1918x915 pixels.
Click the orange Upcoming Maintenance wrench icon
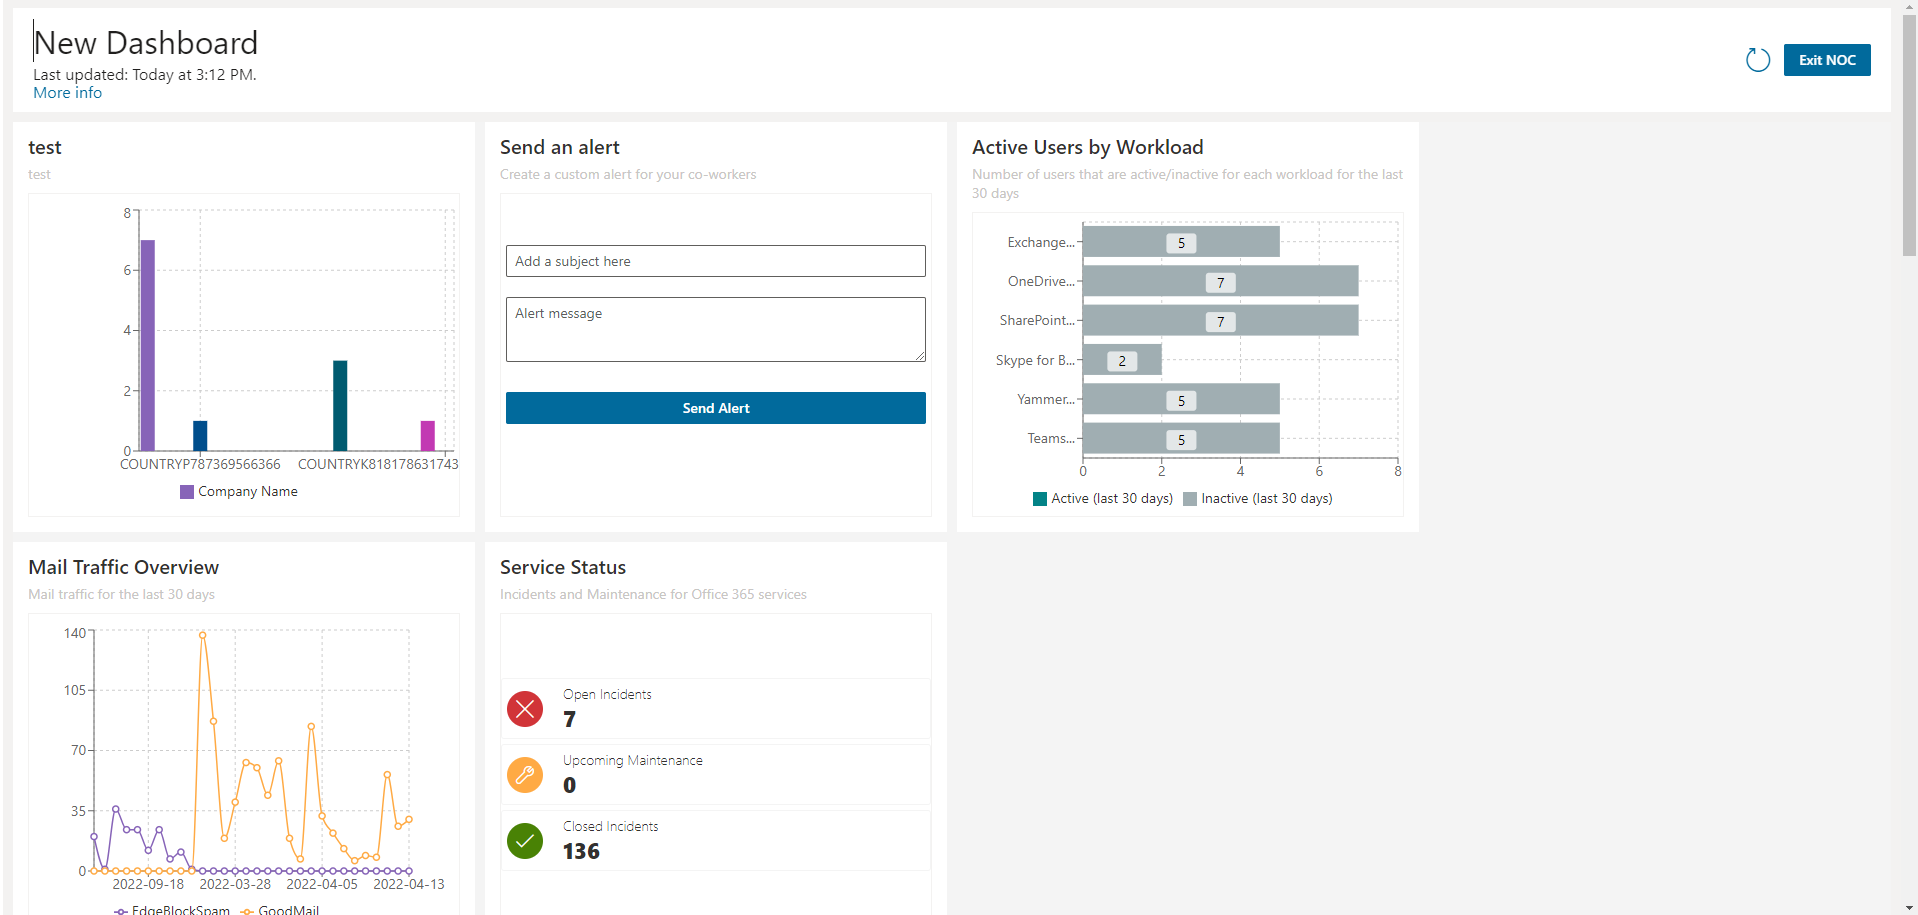tap(525, 775)
